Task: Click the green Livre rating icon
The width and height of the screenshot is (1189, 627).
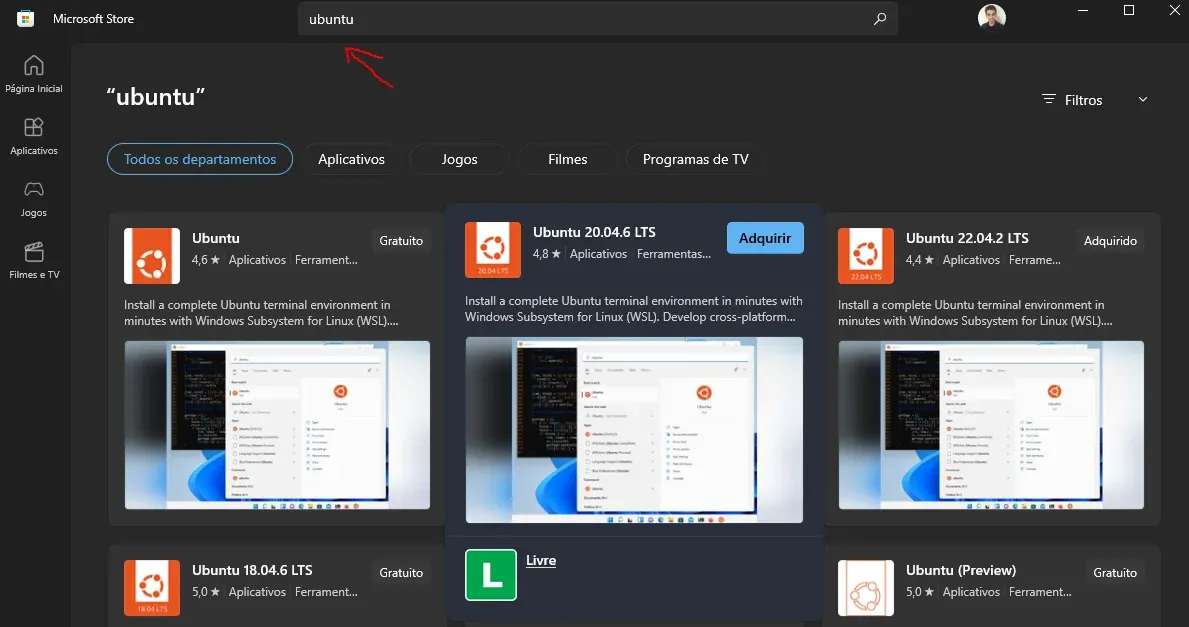Action: tap(491, 575)
